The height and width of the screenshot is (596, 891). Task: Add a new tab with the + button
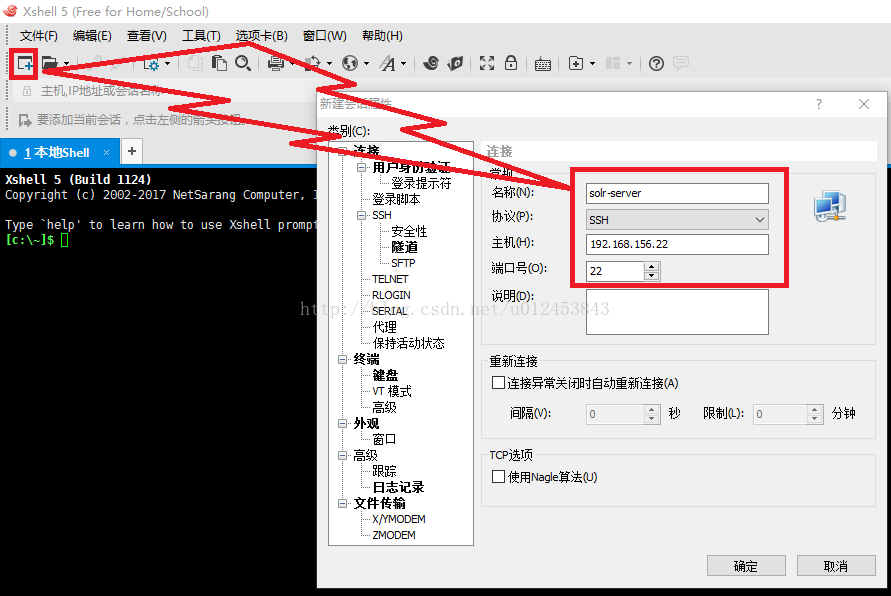[x=132, y=151]
